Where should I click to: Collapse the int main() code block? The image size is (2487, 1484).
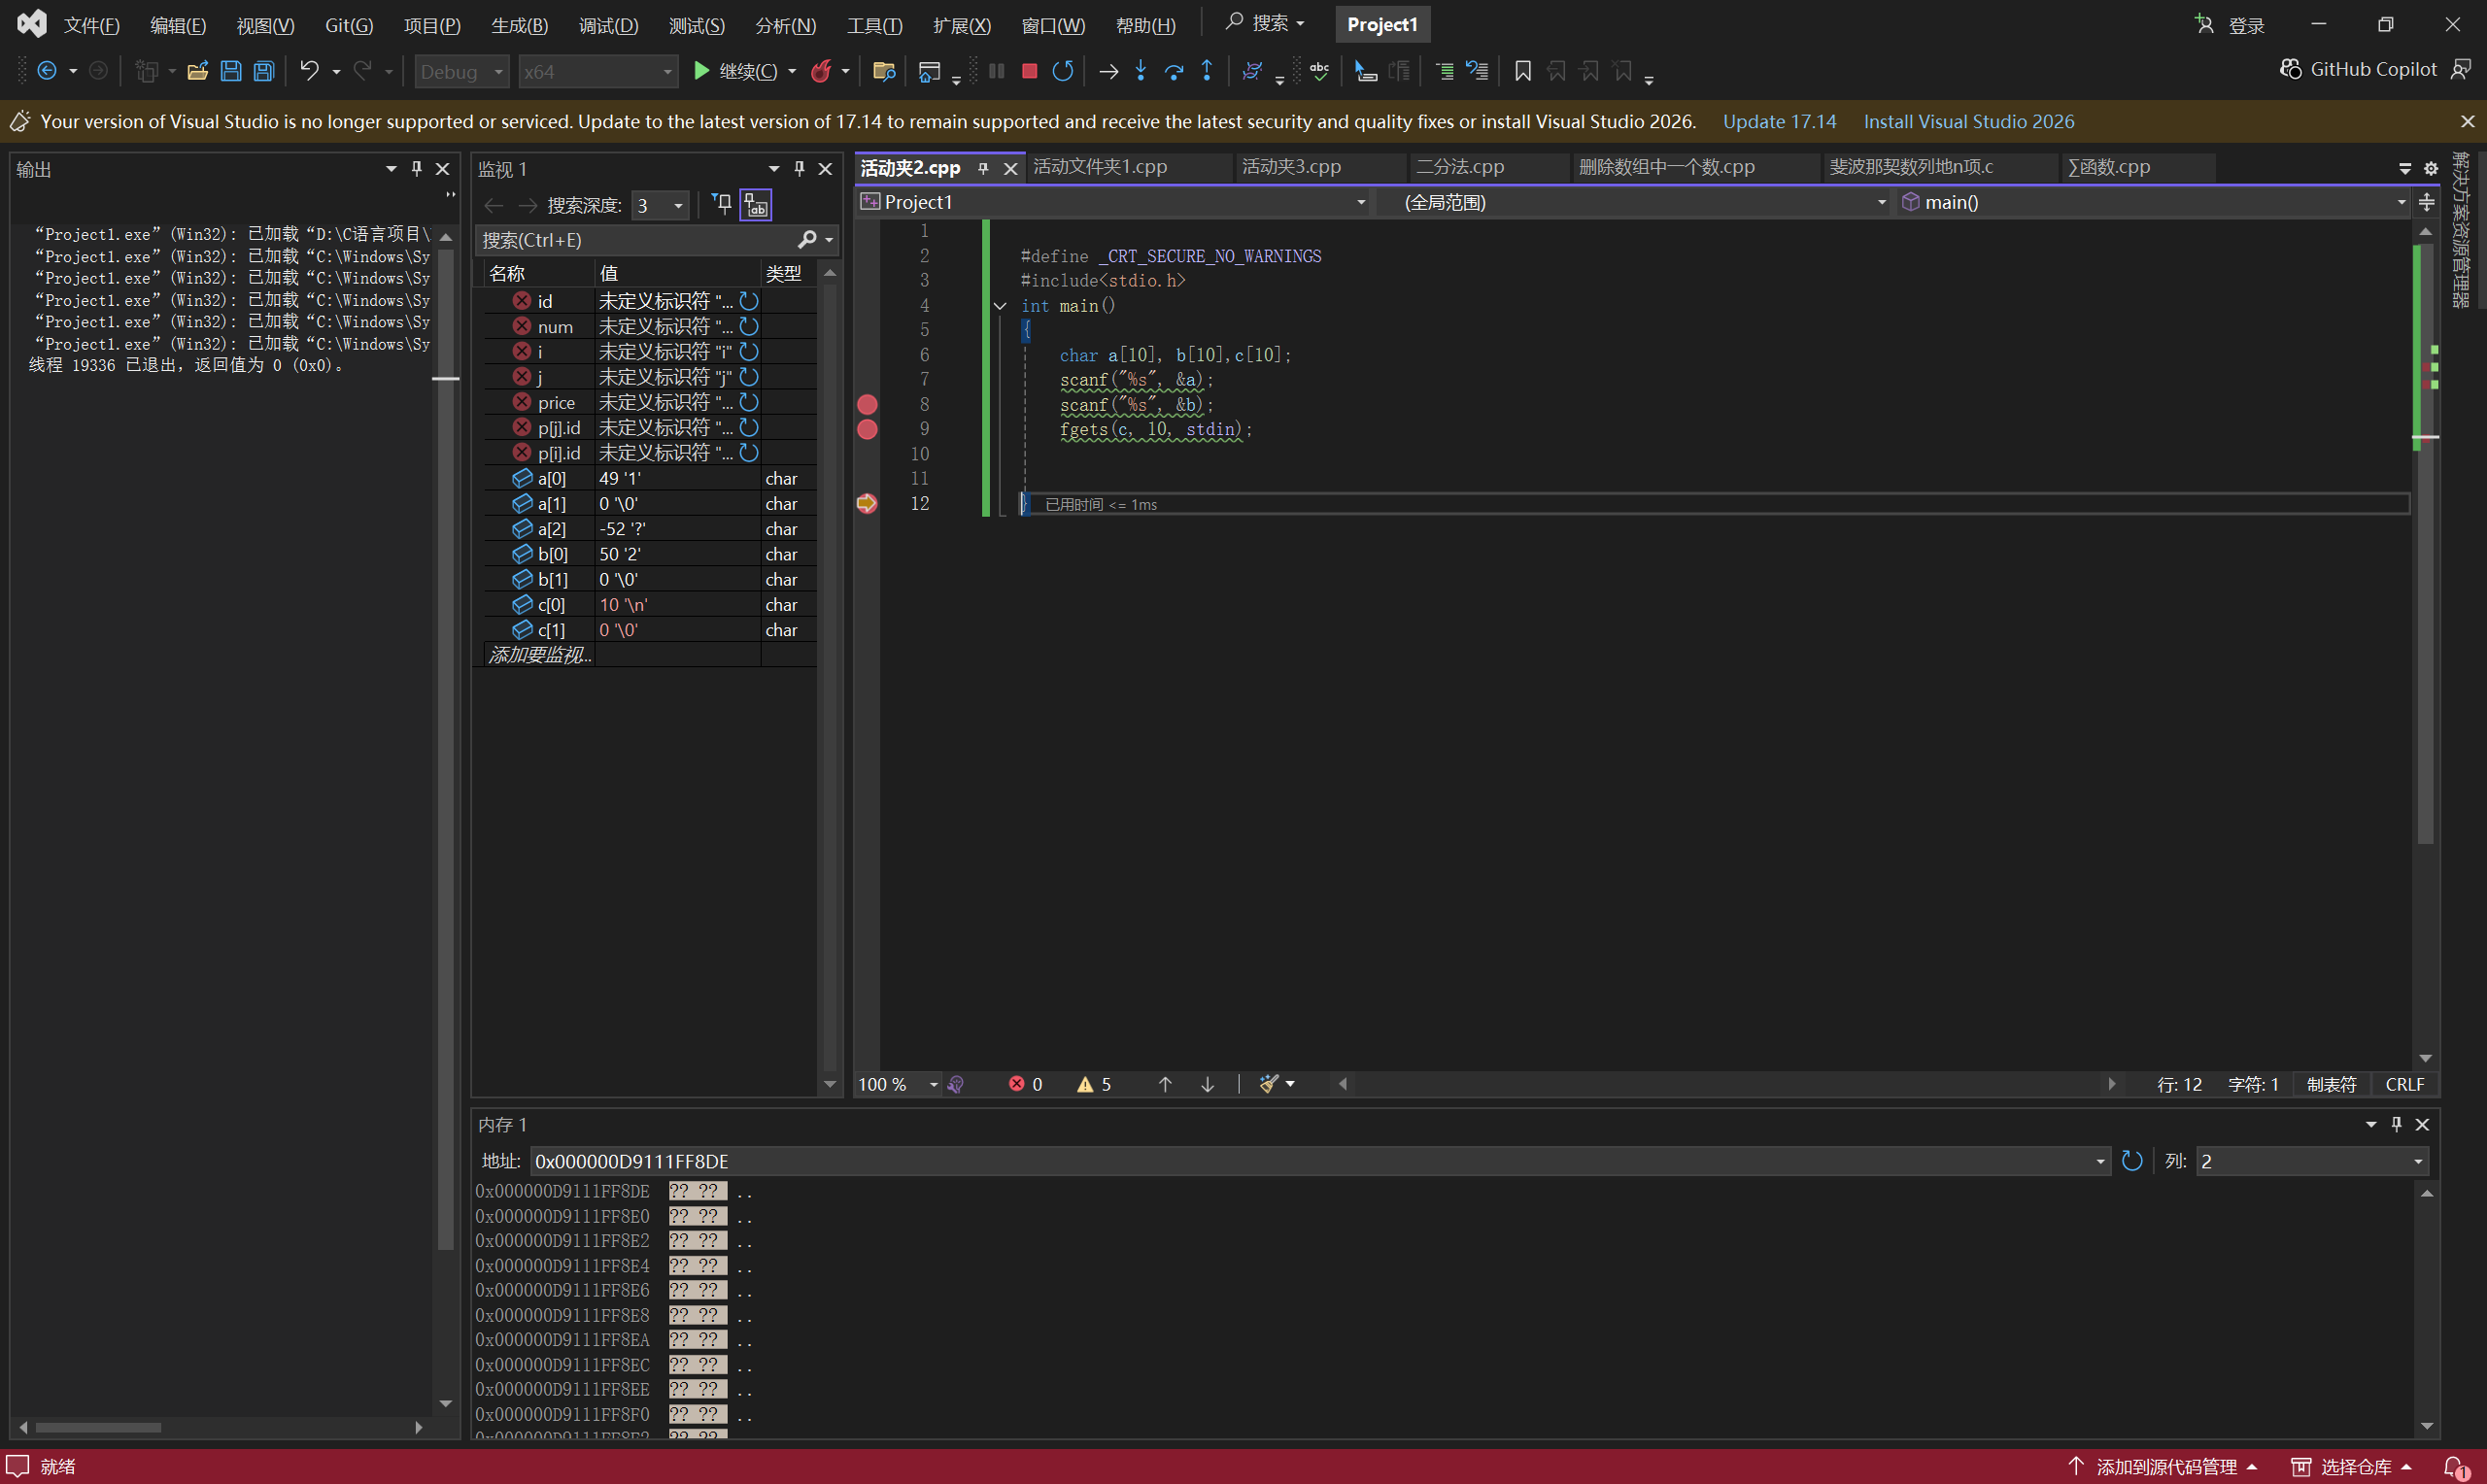pyautogui.click(x=1000, y=306)
